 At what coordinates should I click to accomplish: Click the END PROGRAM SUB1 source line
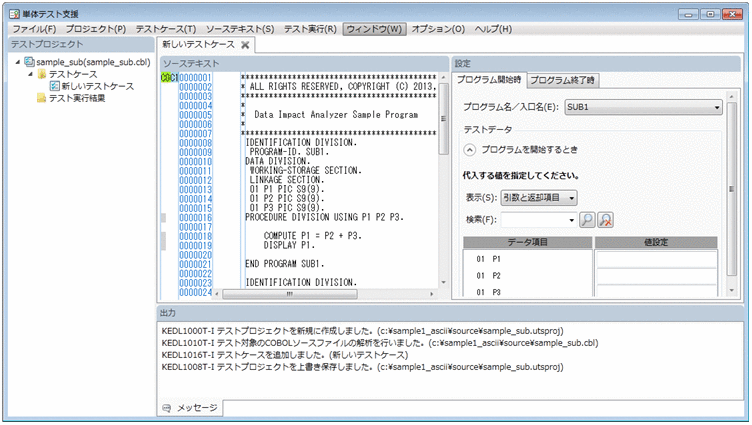click(284, 264)
